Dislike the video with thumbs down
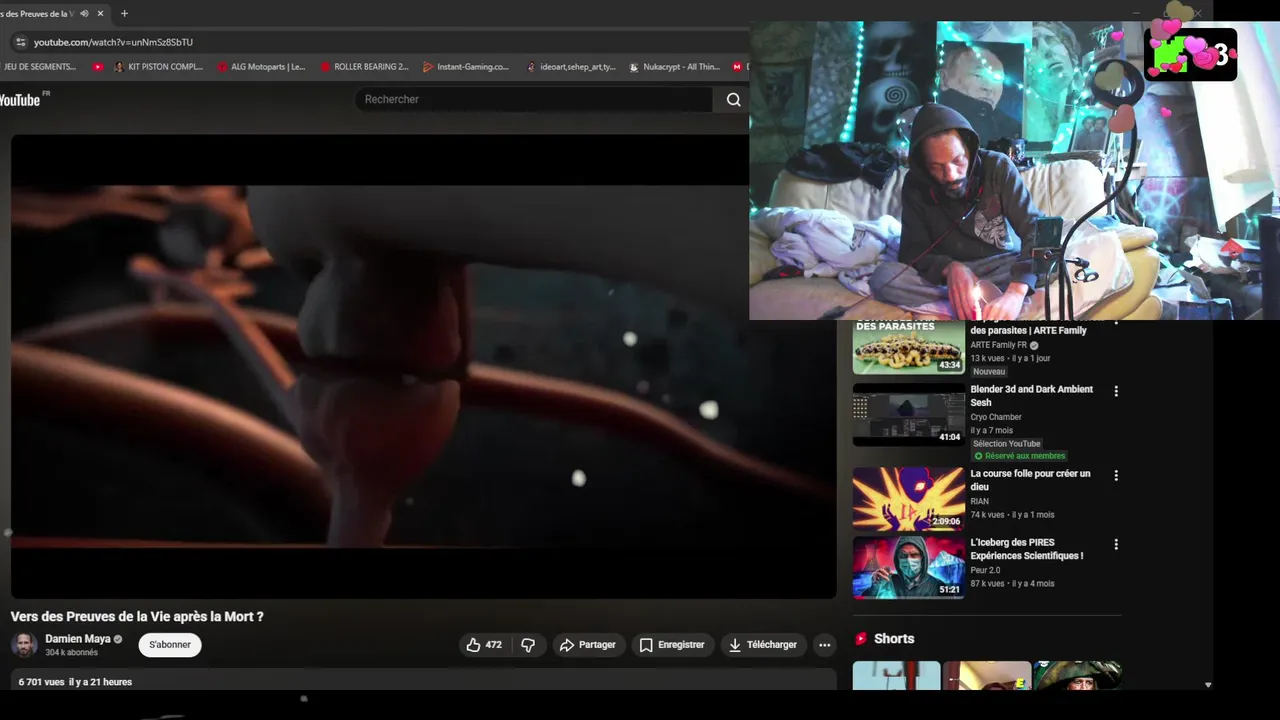Screen dimensions: 1280x720 pos(528,645)
